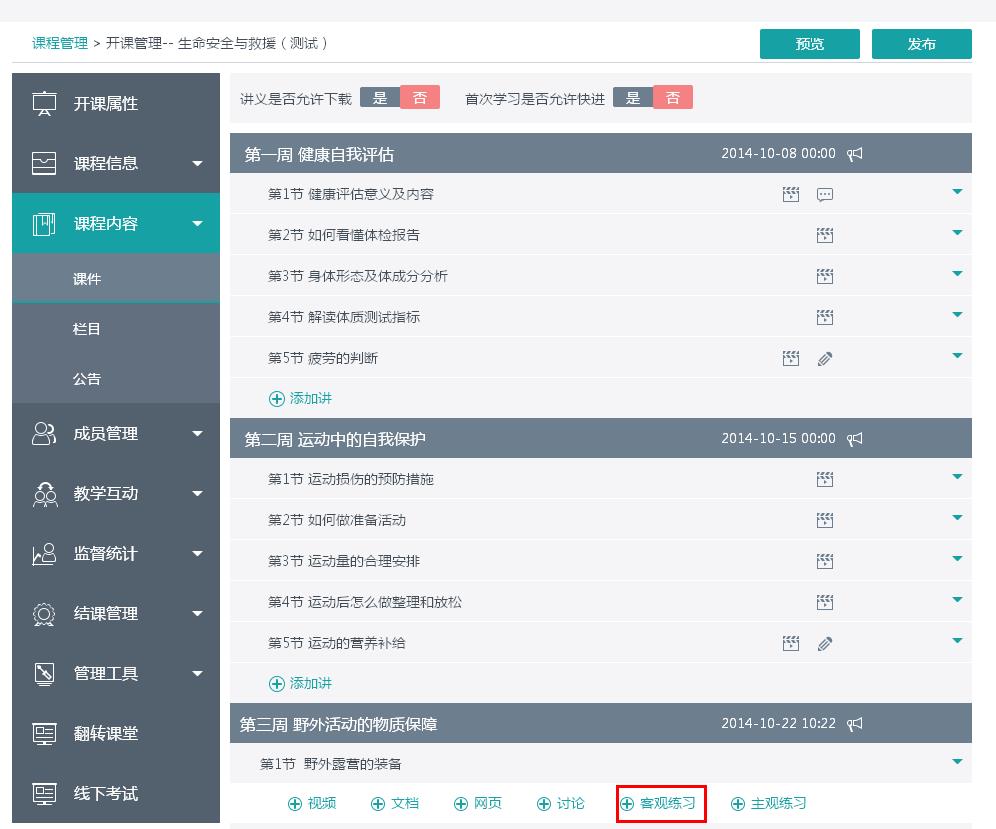996x829 pixels.
Task: Set 首次学习是否允许快进 to 是
Action: (x=633, y=98)
